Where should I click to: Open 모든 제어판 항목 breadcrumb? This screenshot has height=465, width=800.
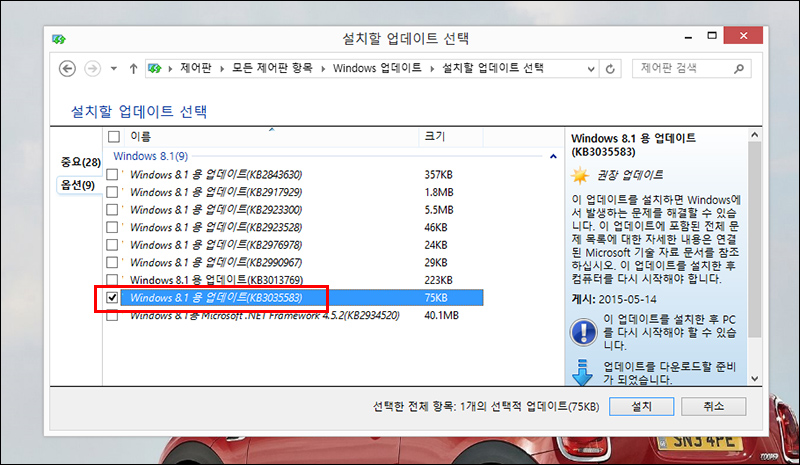[x=272, y=68]
